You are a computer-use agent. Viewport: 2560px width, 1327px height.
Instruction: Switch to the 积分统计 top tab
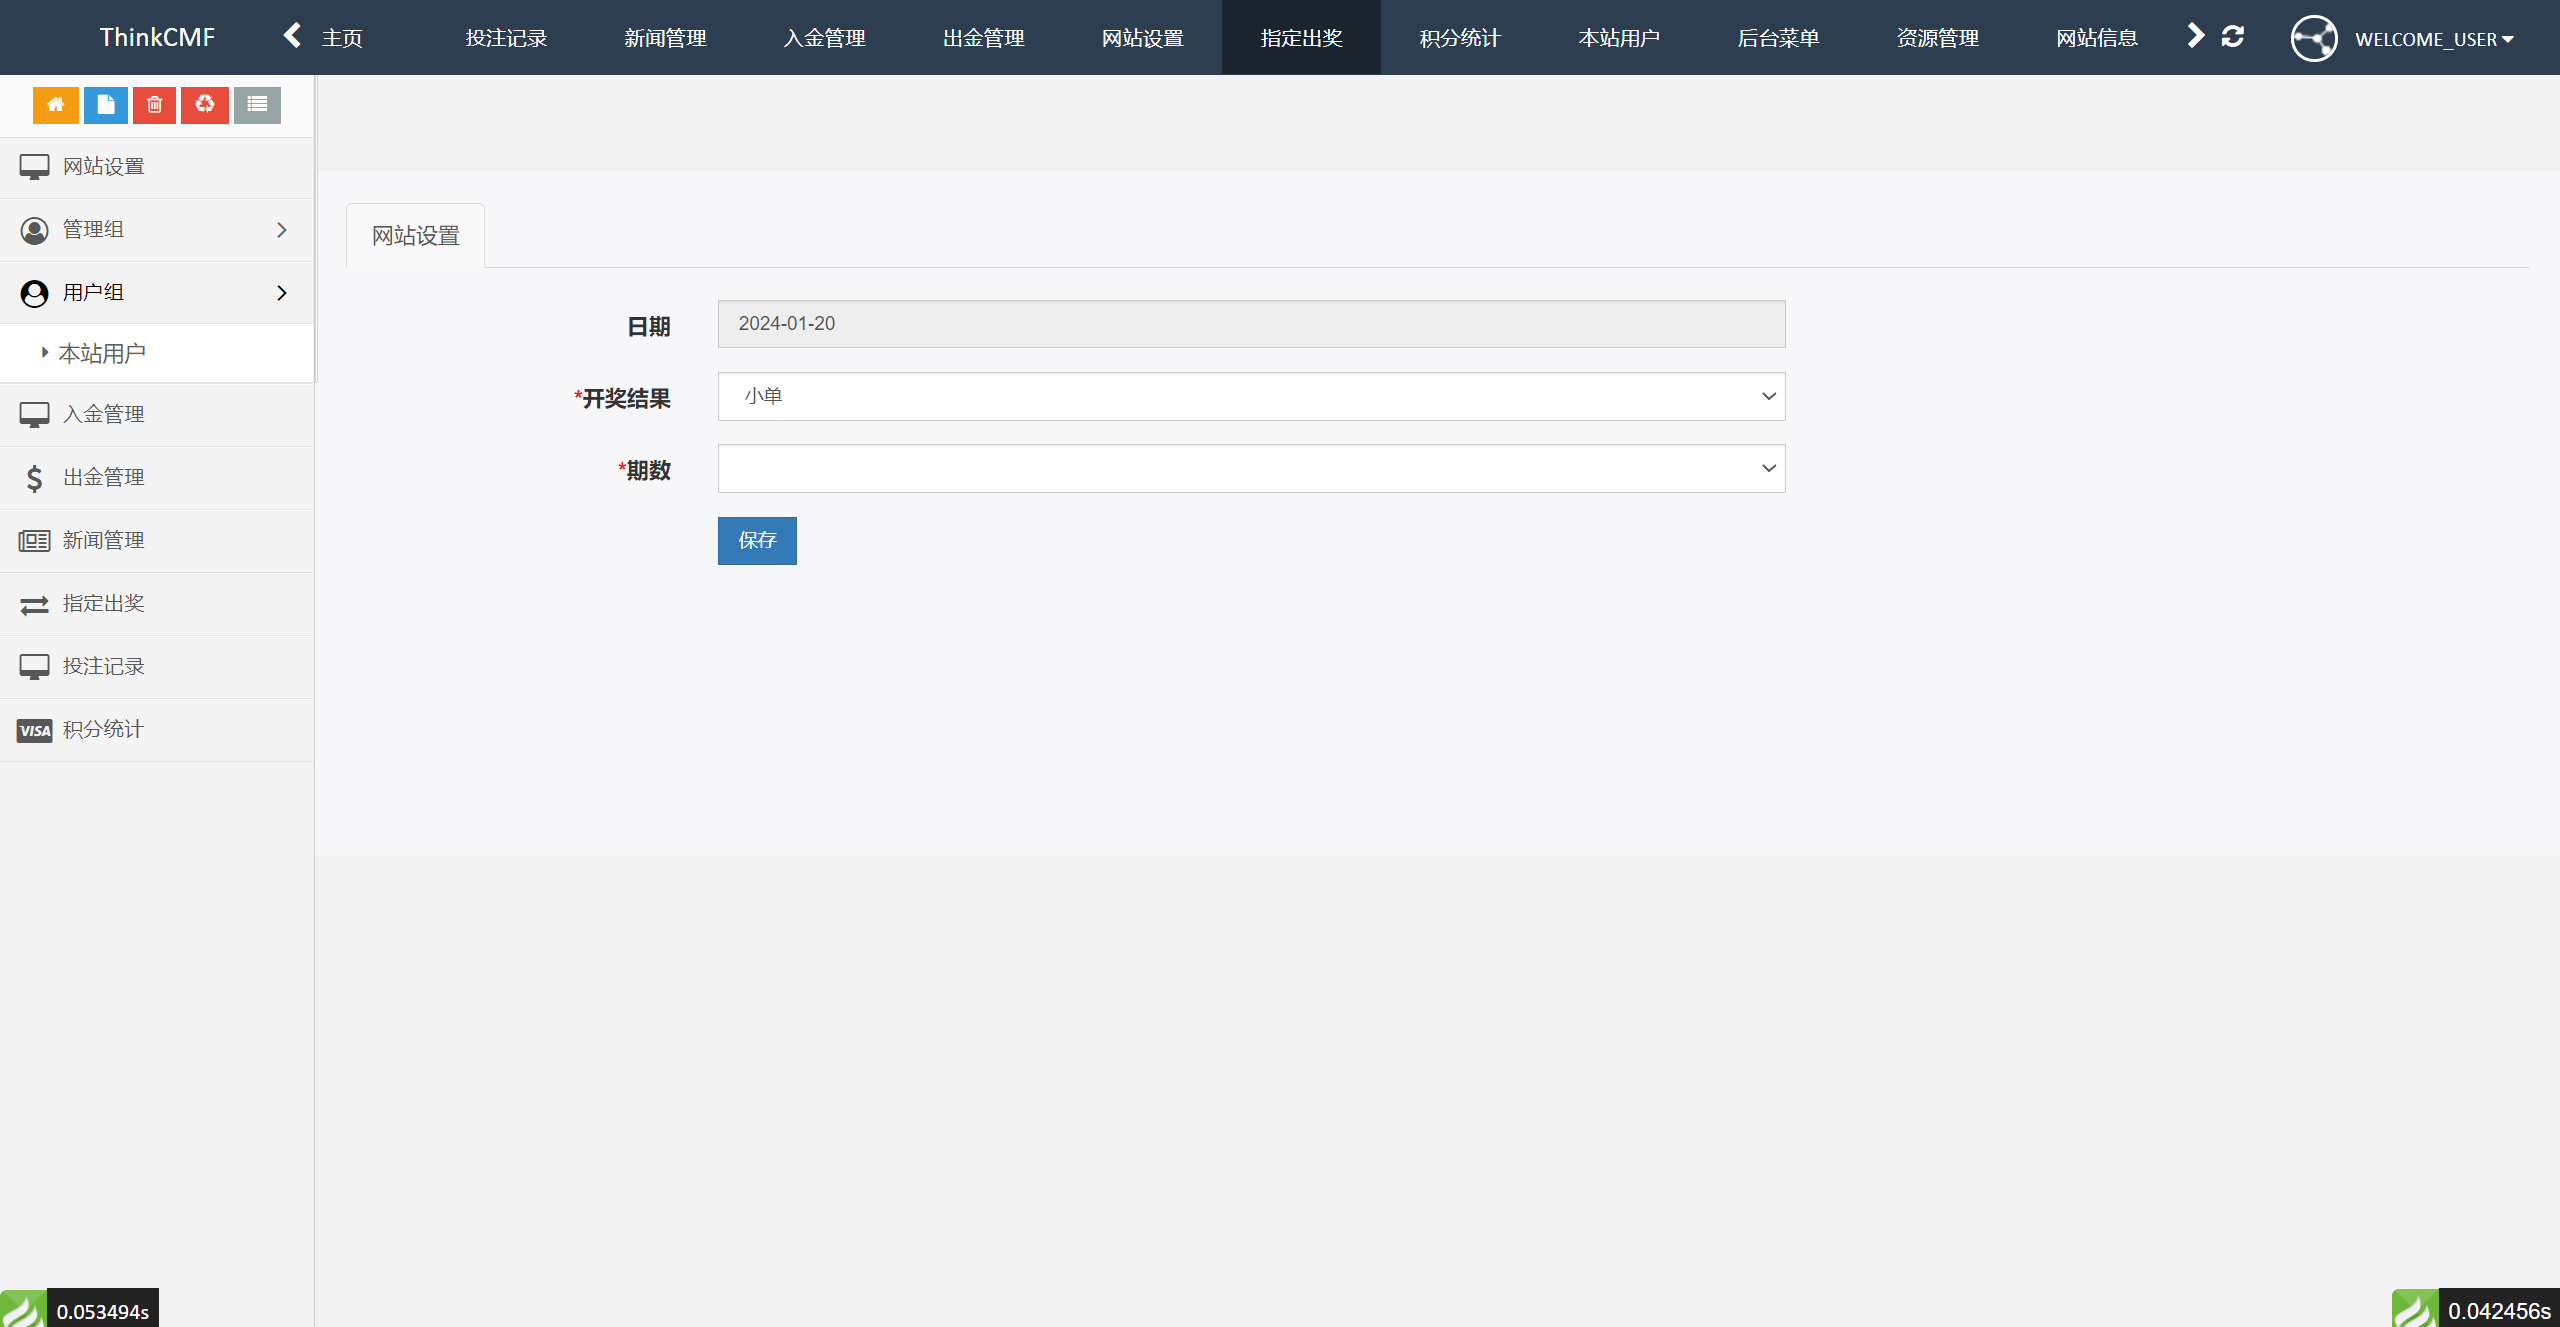1459,38
